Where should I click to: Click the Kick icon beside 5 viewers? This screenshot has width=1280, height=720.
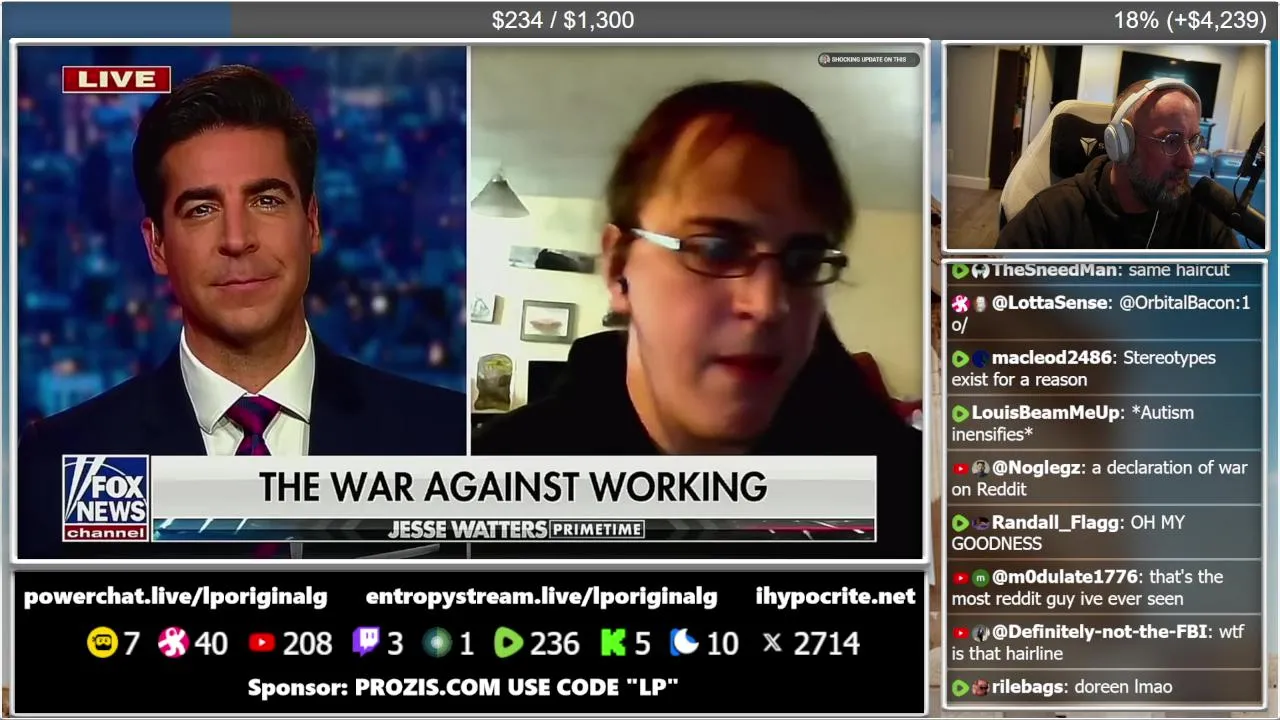pos(612,643)
